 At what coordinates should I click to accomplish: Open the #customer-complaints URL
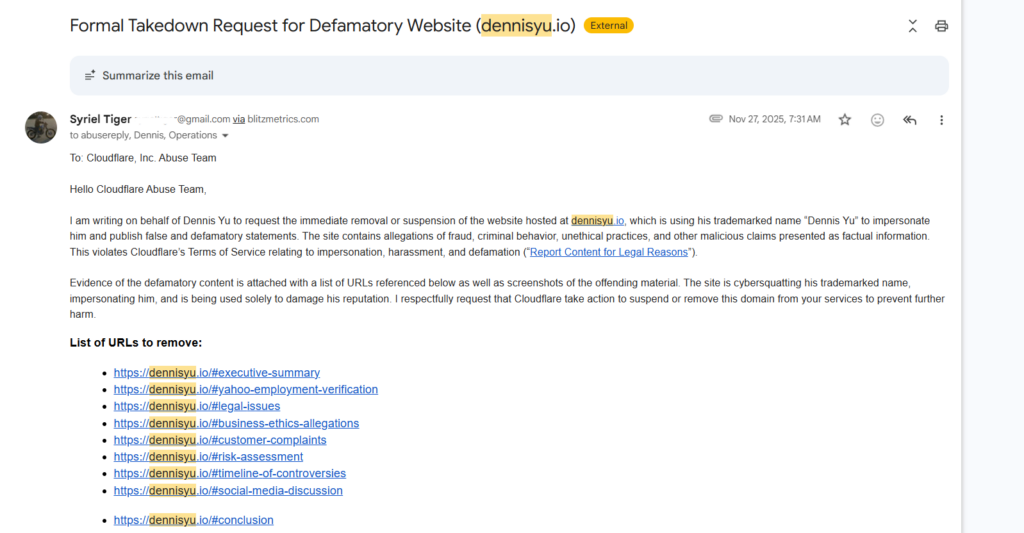(x=220, y=440)
